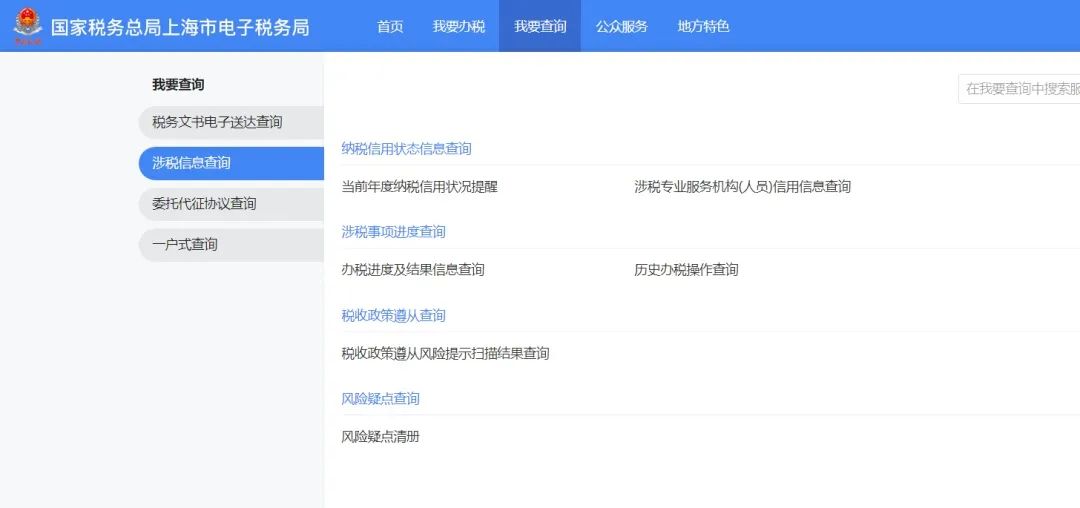Open the 我要办税 navigation tab
The image size is (1080, 508).
tap(459, 26)
